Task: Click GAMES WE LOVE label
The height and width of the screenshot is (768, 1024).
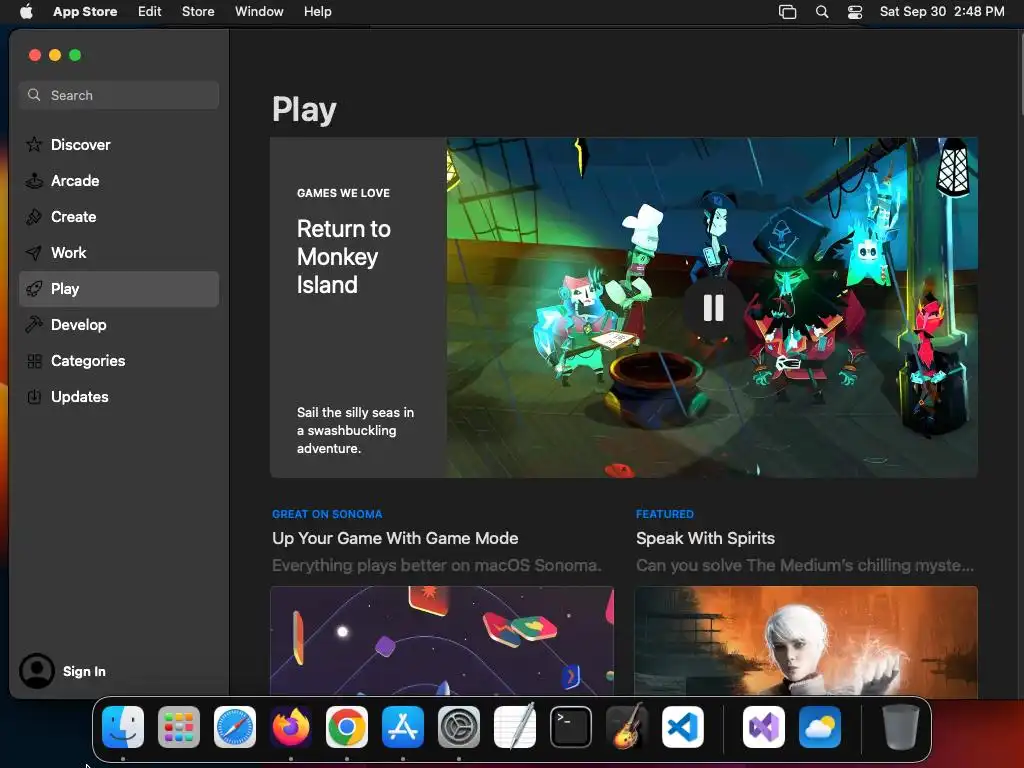Action: pyautogui.click(x=344, y=193)
